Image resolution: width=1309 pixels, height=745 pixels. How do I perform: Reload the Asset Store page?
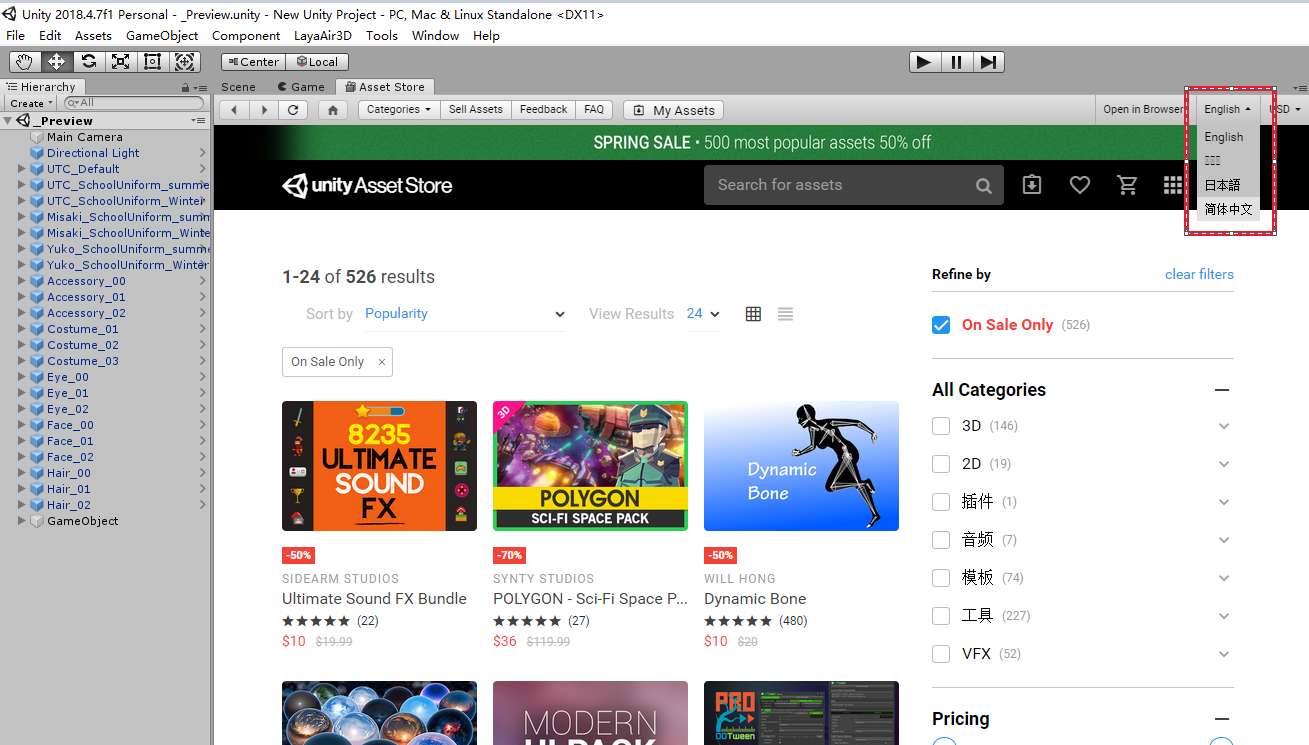pyautogui.click(x=293, y=110)
